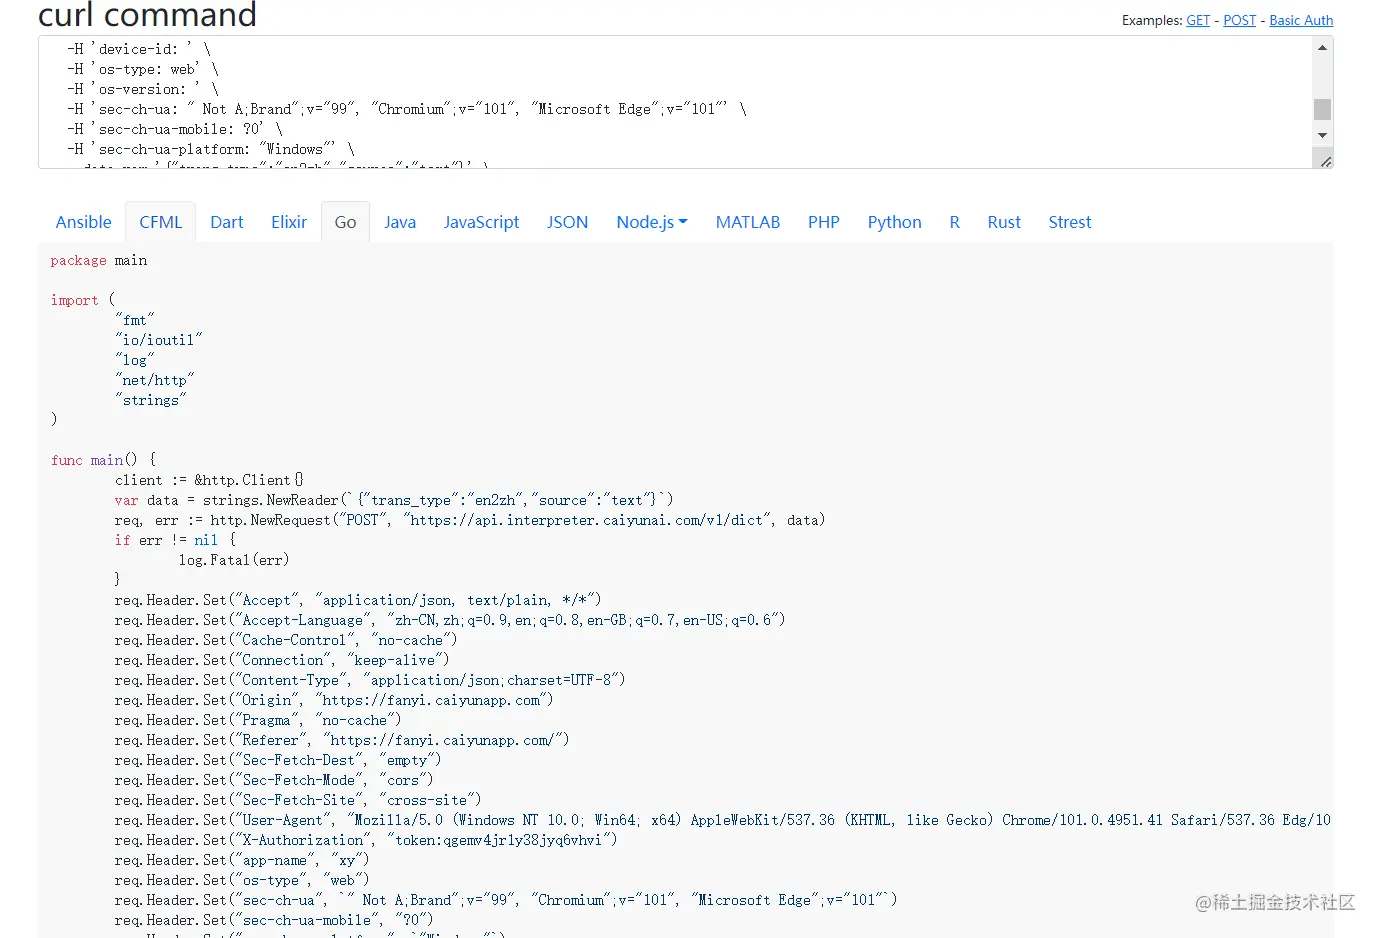
Task: Click the Content-Type header line
Action: [370, 680]
